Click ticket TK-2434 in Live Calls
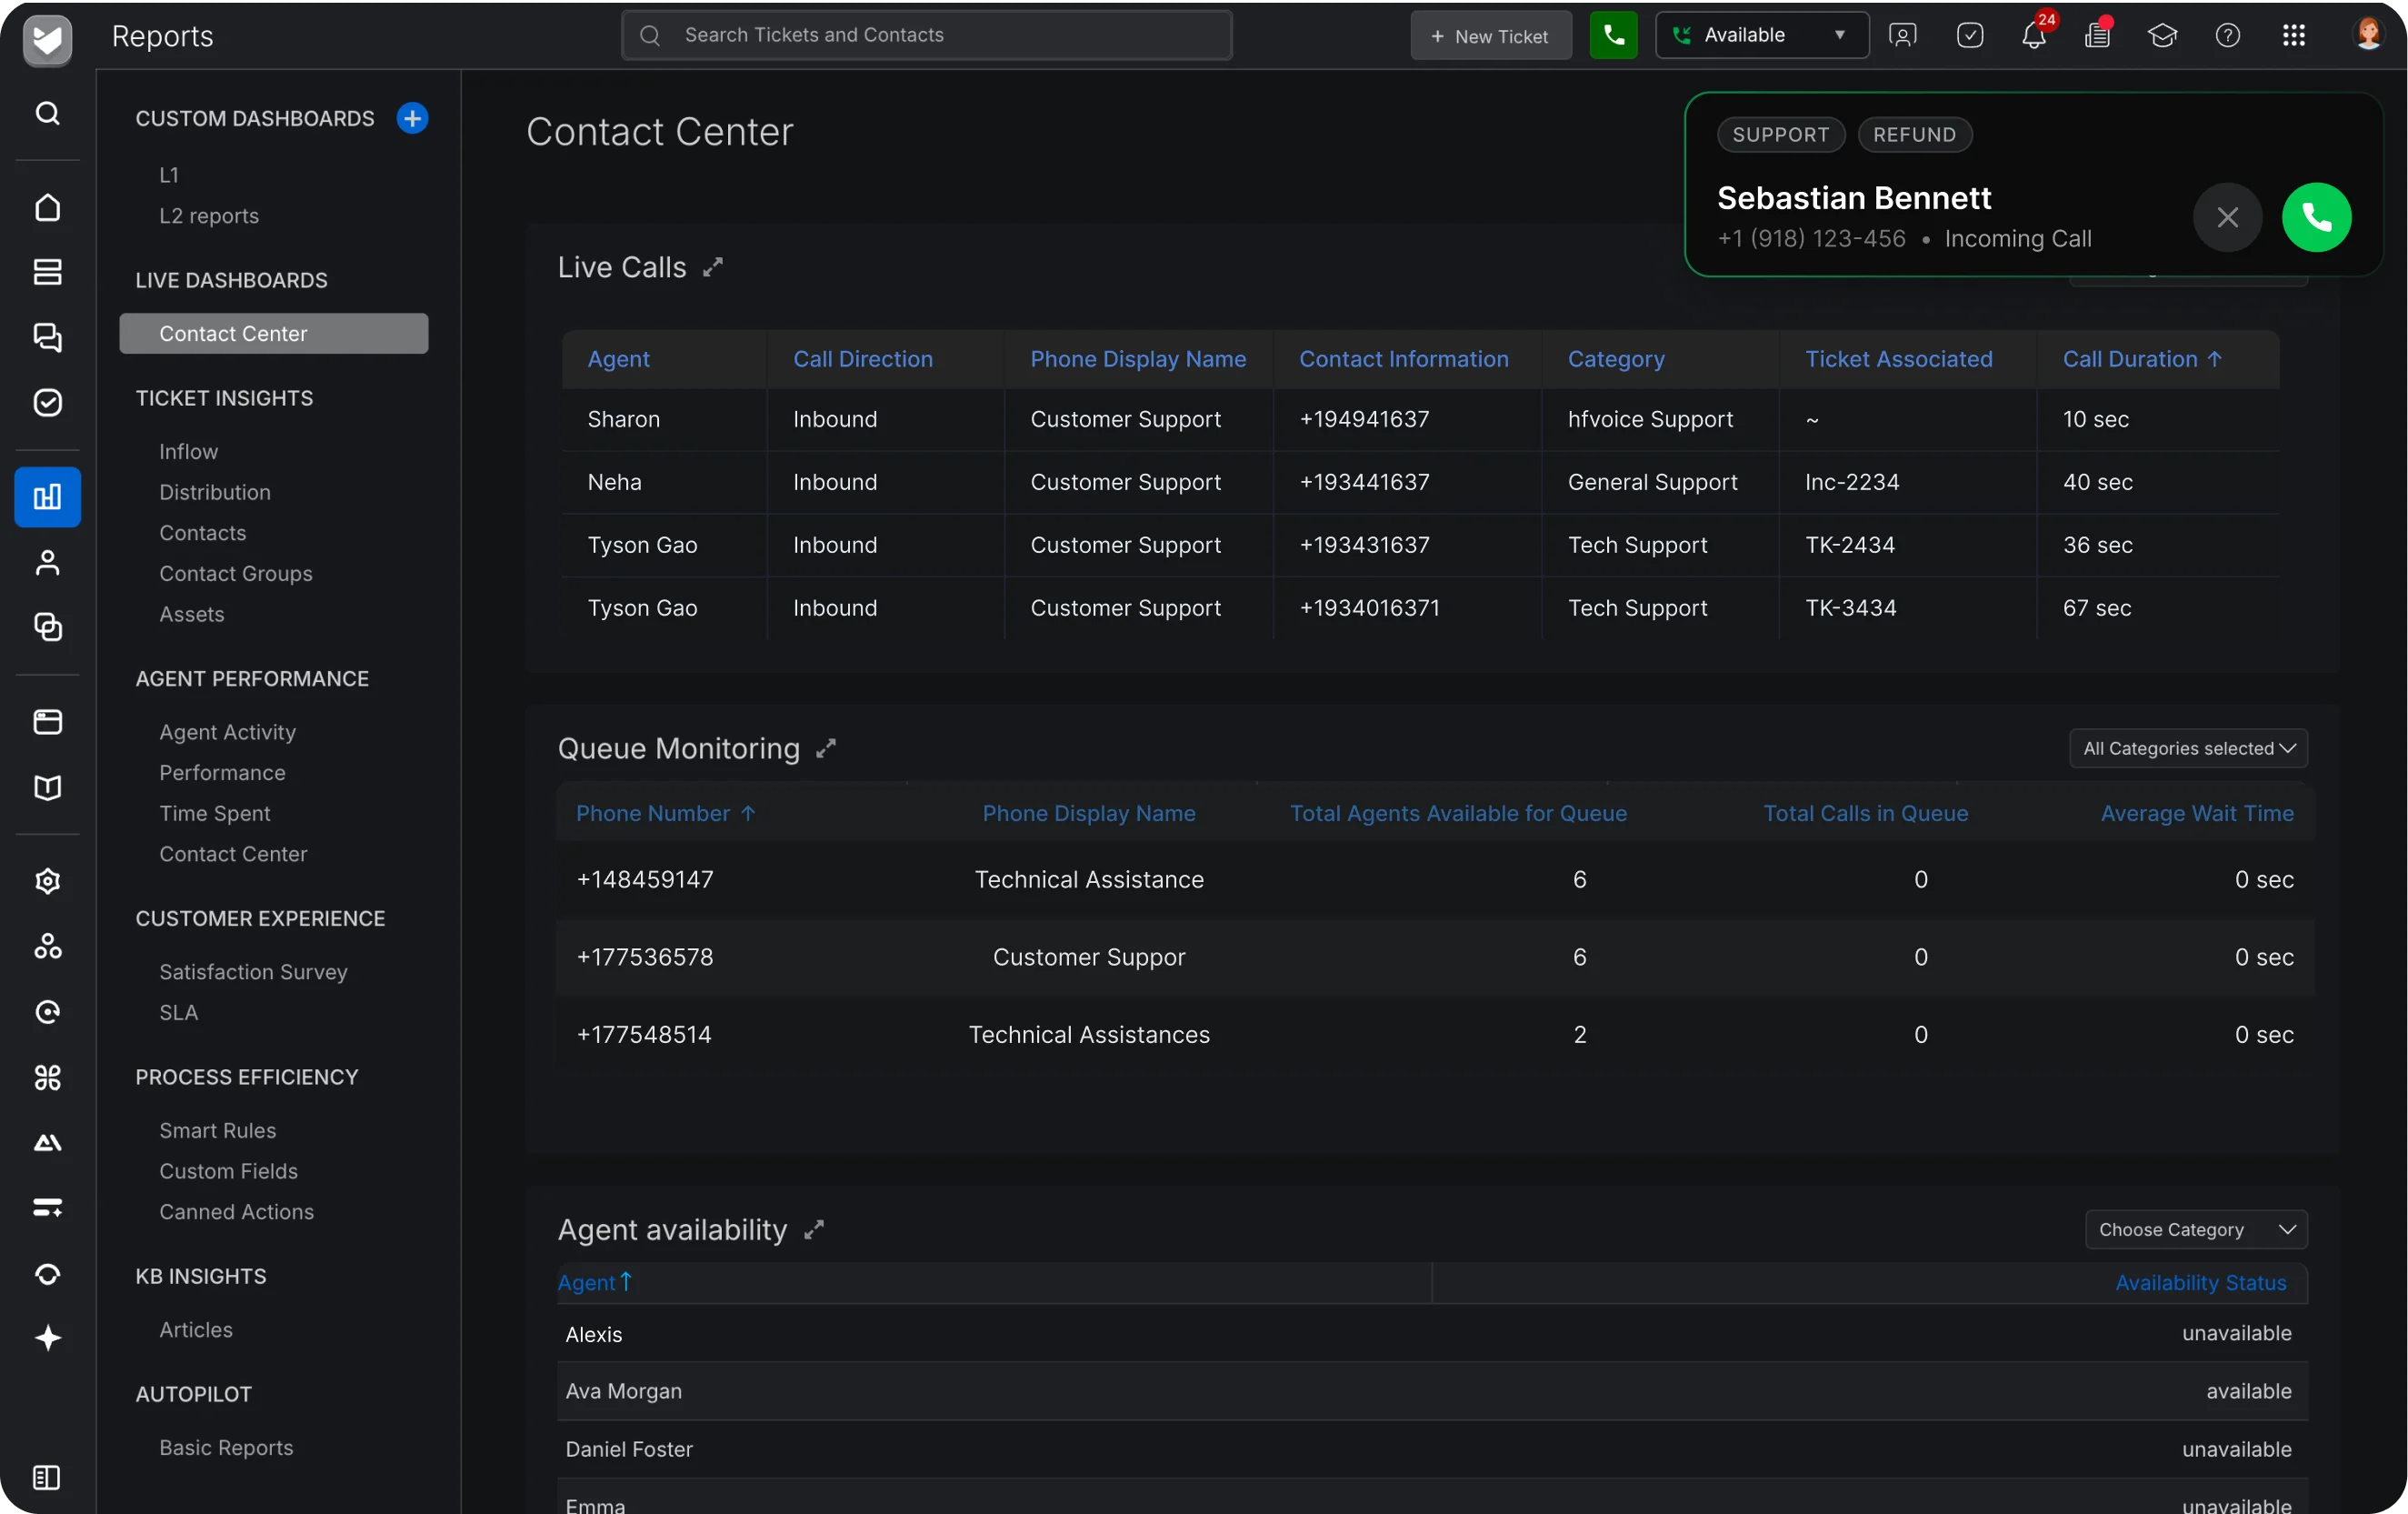Screen dimensions: 2408x1514 click(1849, 544)
